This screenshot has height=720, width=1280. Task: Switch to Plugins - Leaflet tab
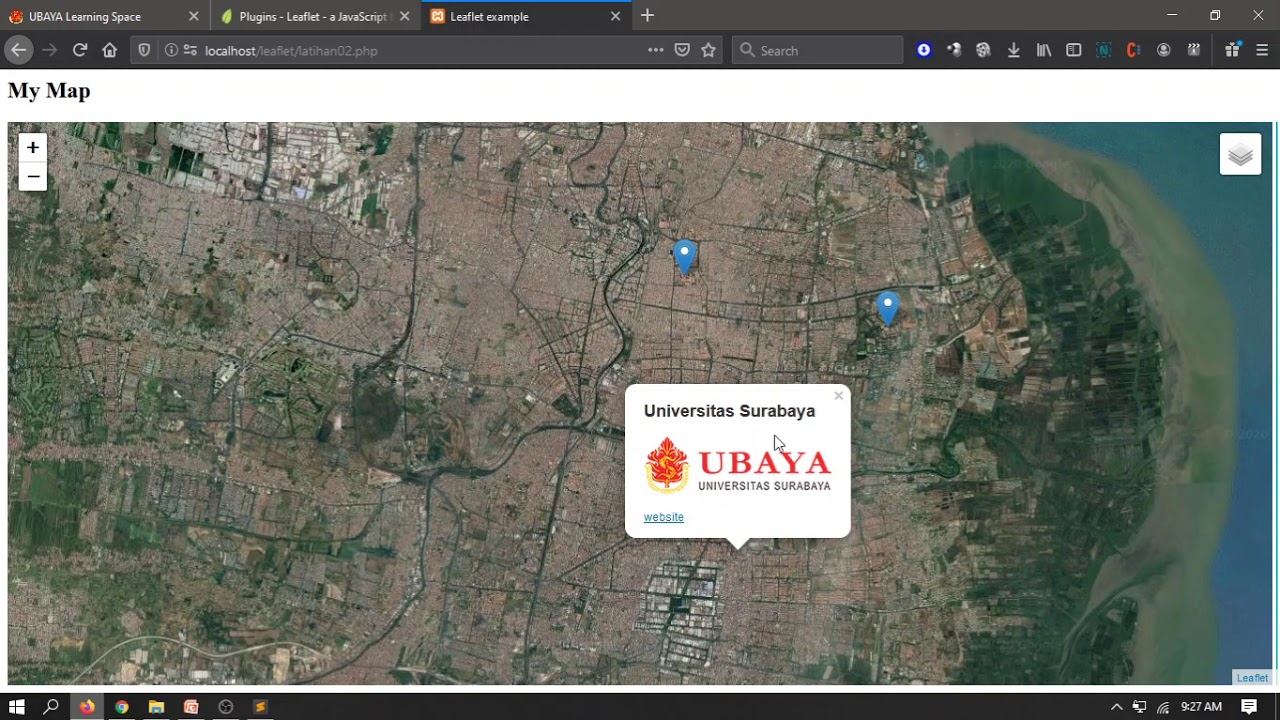pos(313,16)
